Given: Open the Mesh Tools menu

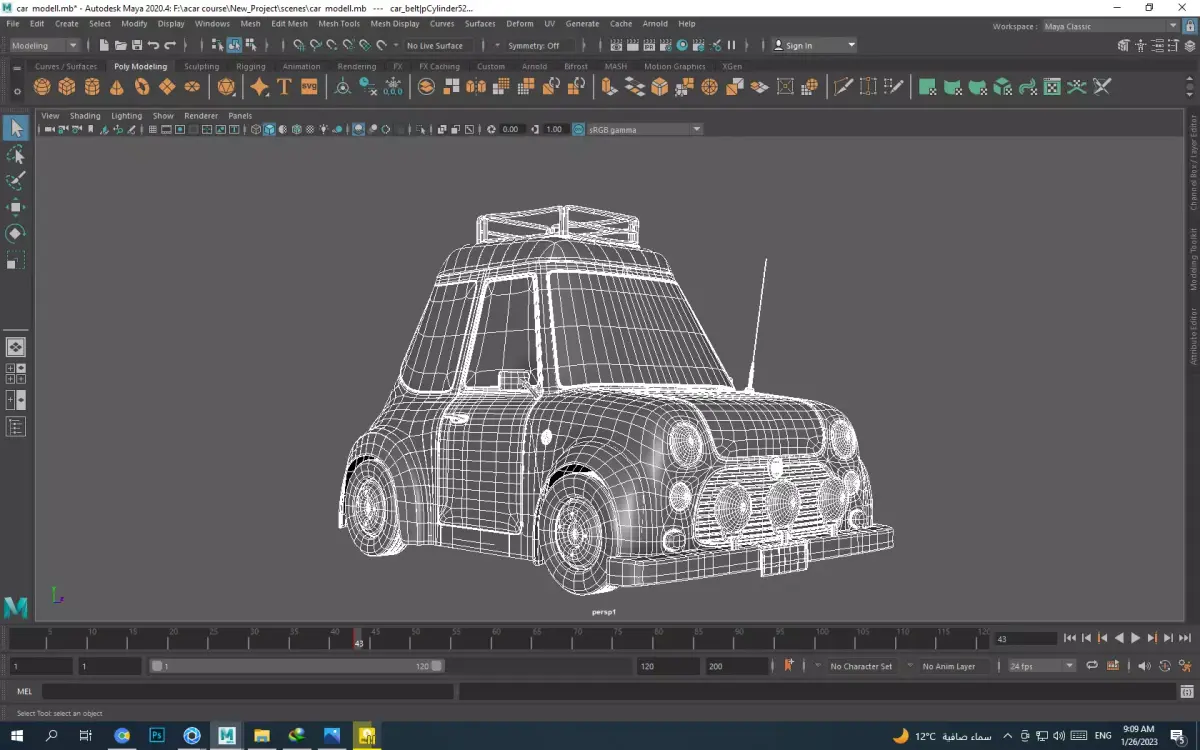Looking at the screenshot, I should (339, 23).
